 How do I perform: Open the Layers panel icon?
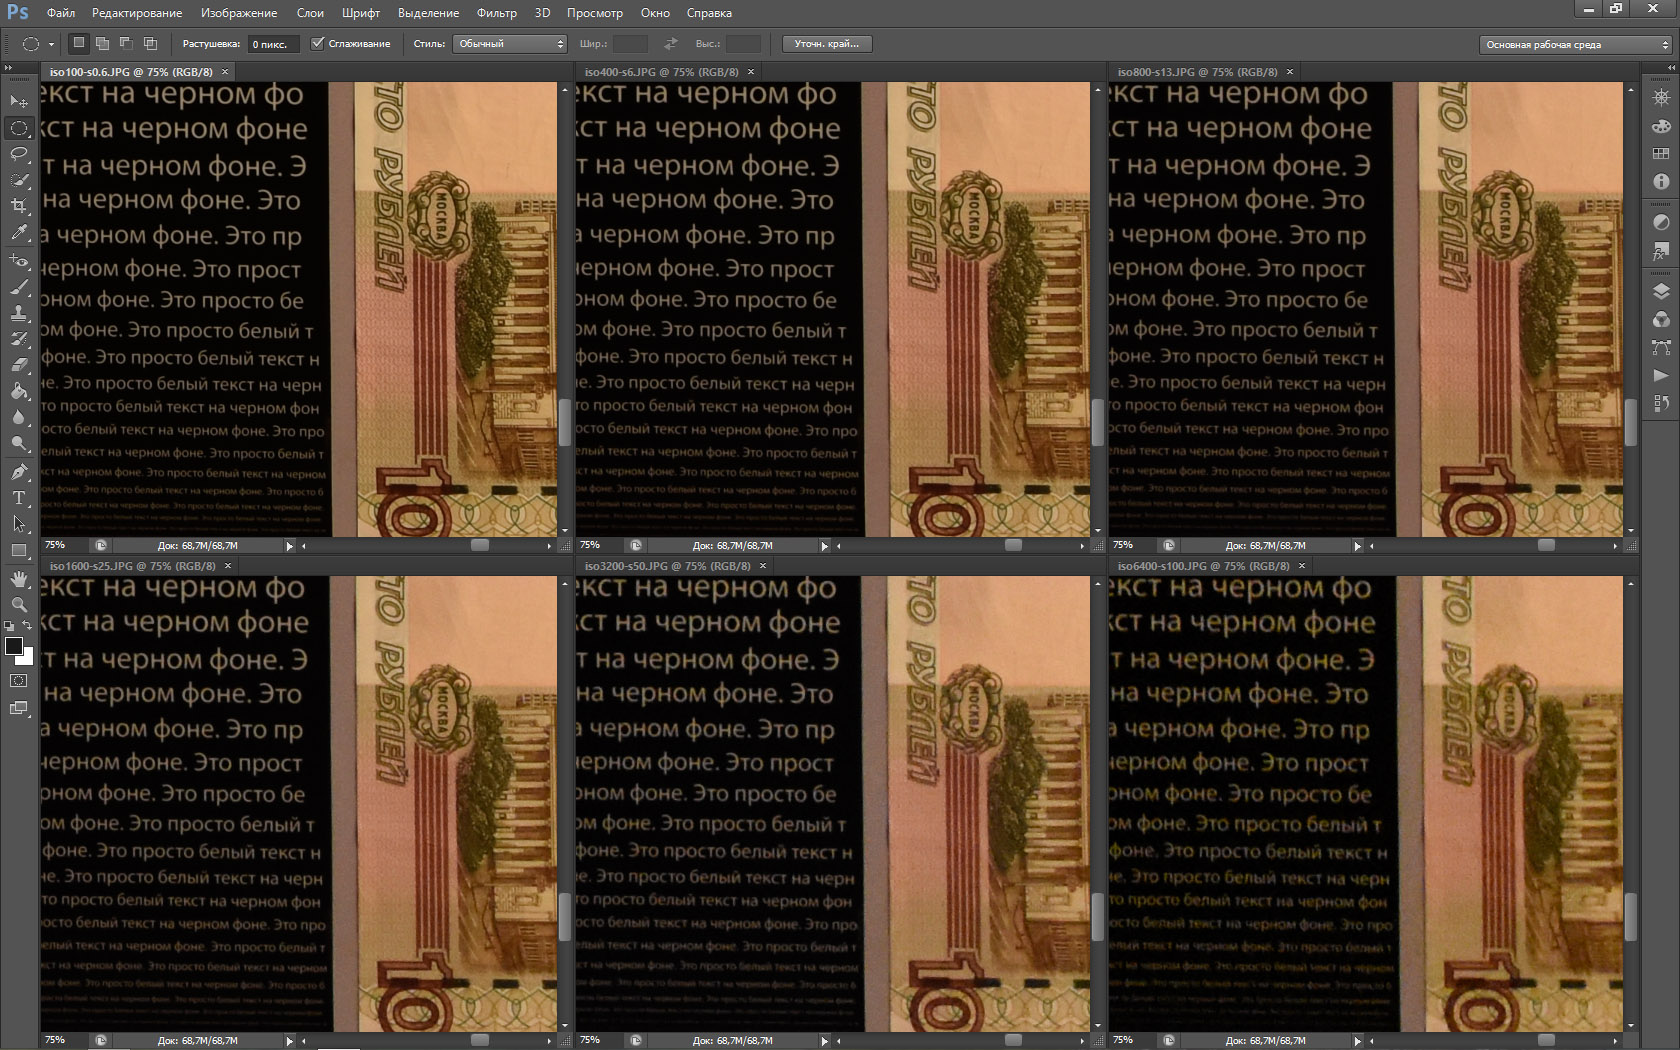(x=1661, y=291)
